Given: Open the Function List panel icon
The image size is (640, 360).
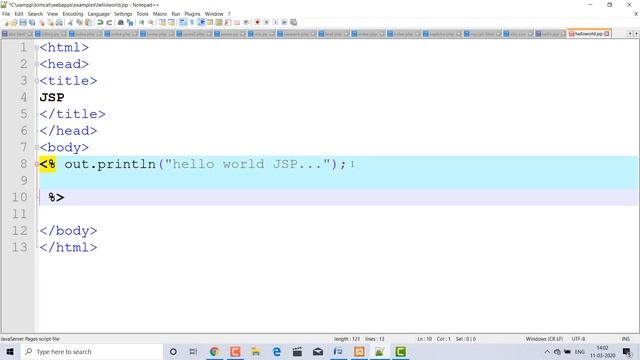Looking at the screenshot, I should pyautogui.click(x=228, y=22).
